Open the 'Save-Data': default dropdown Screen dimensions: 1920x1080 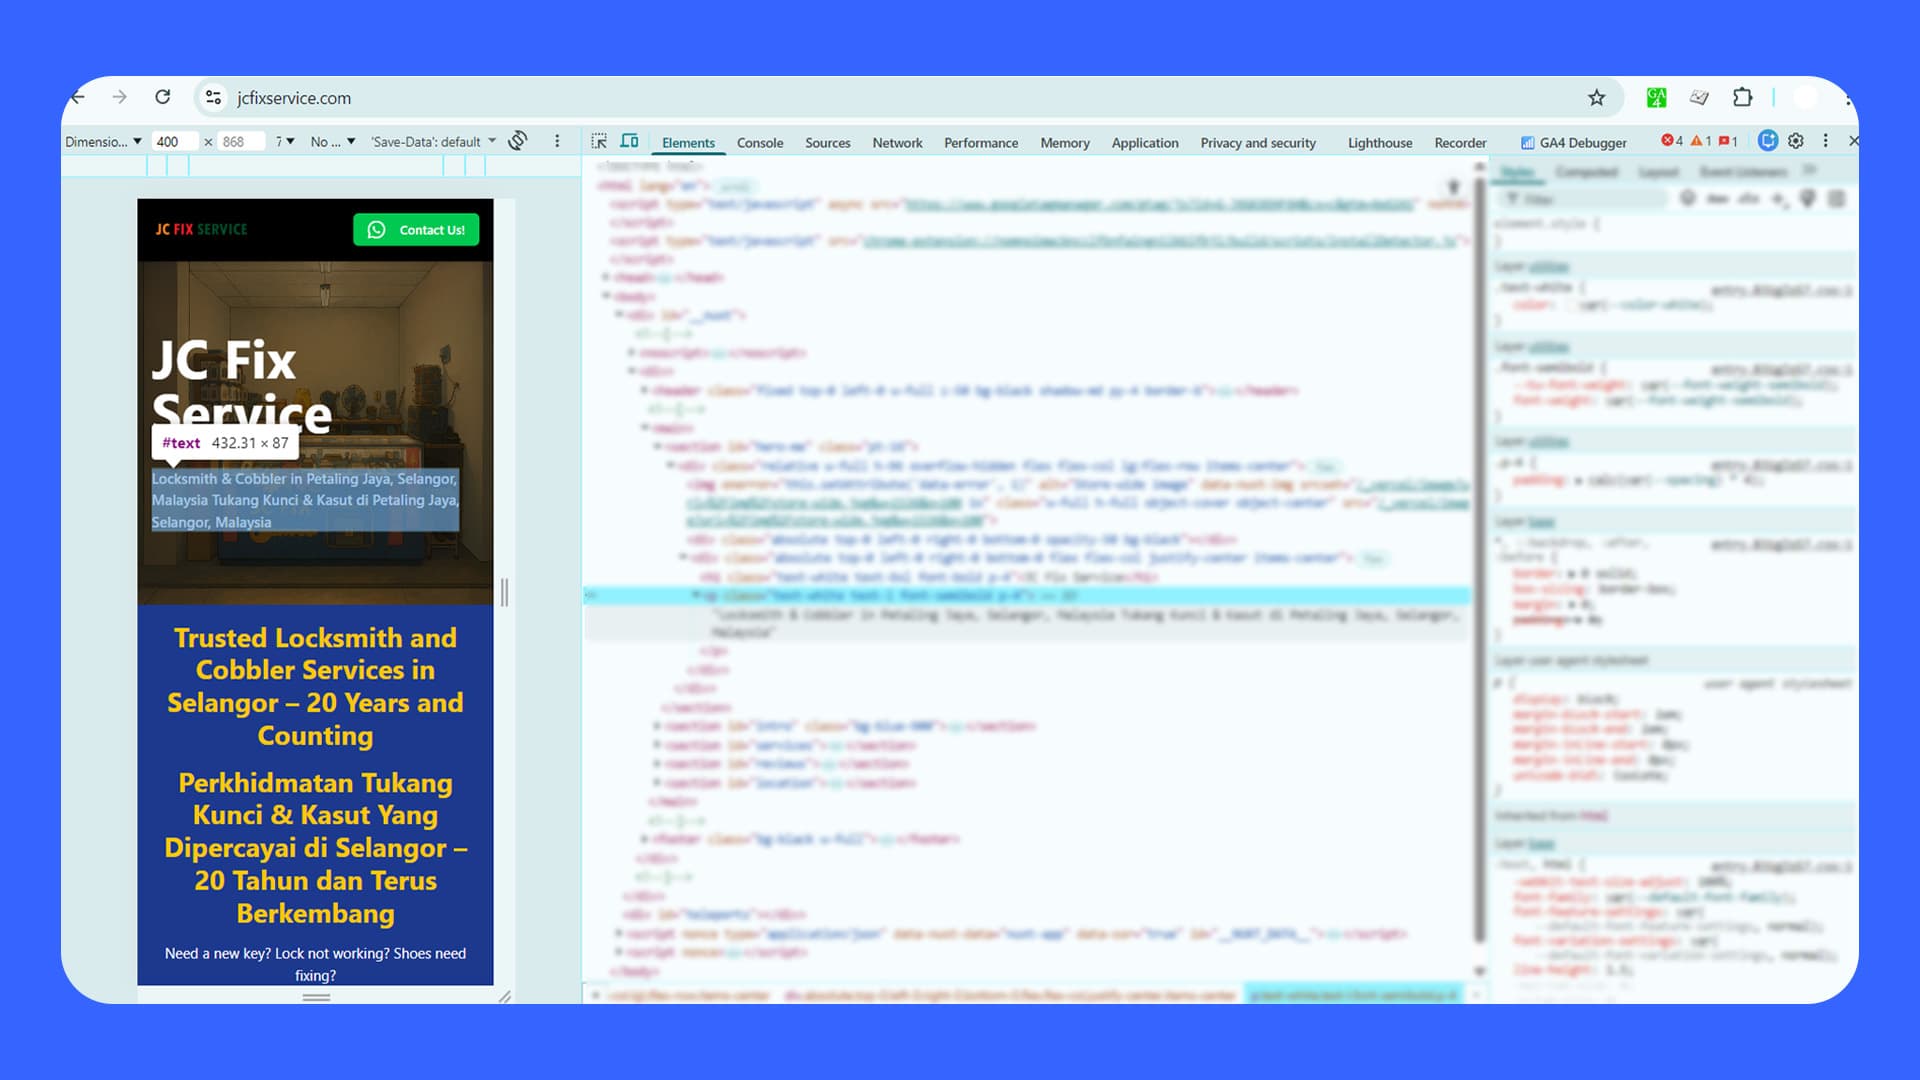[430, 141]
